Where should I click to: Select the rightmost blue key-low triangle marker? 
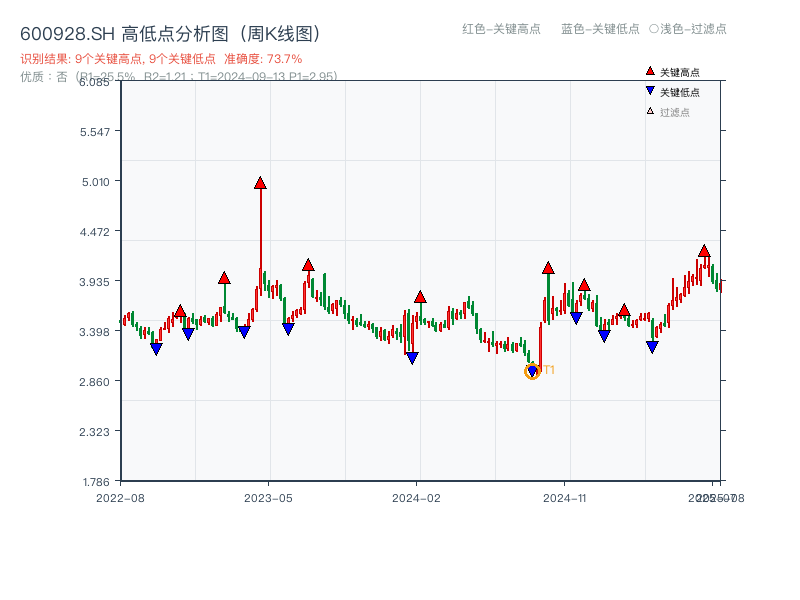tap(652, 347)
